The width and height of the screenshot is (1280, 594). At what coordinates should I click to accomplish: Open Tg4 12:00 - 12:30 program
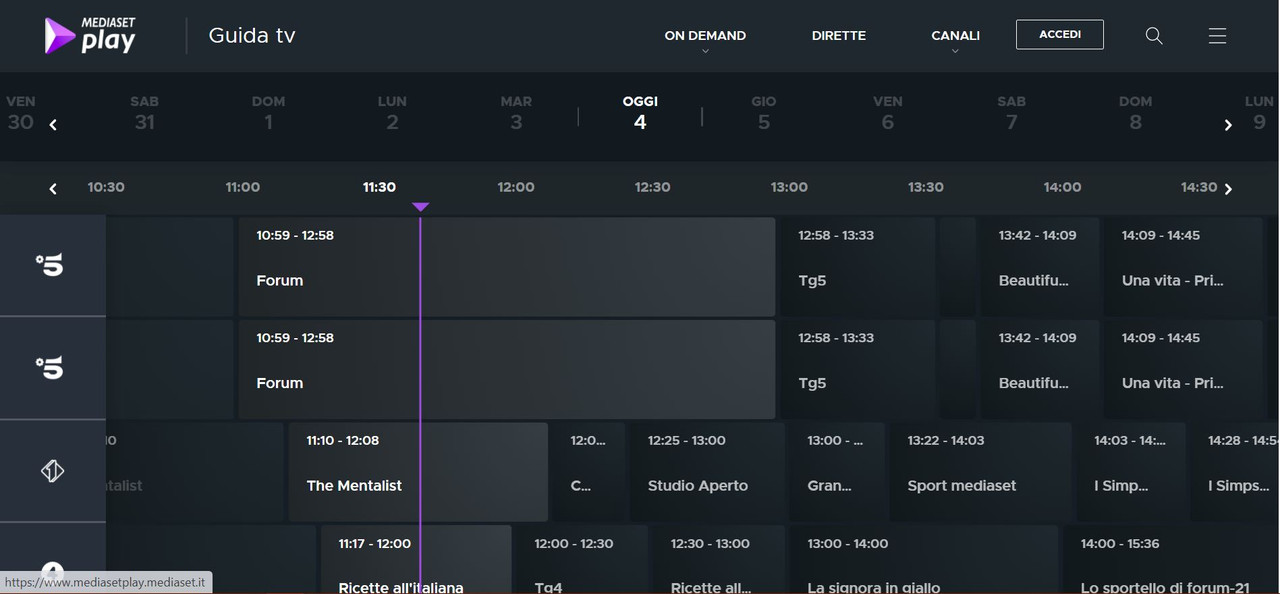581,560
